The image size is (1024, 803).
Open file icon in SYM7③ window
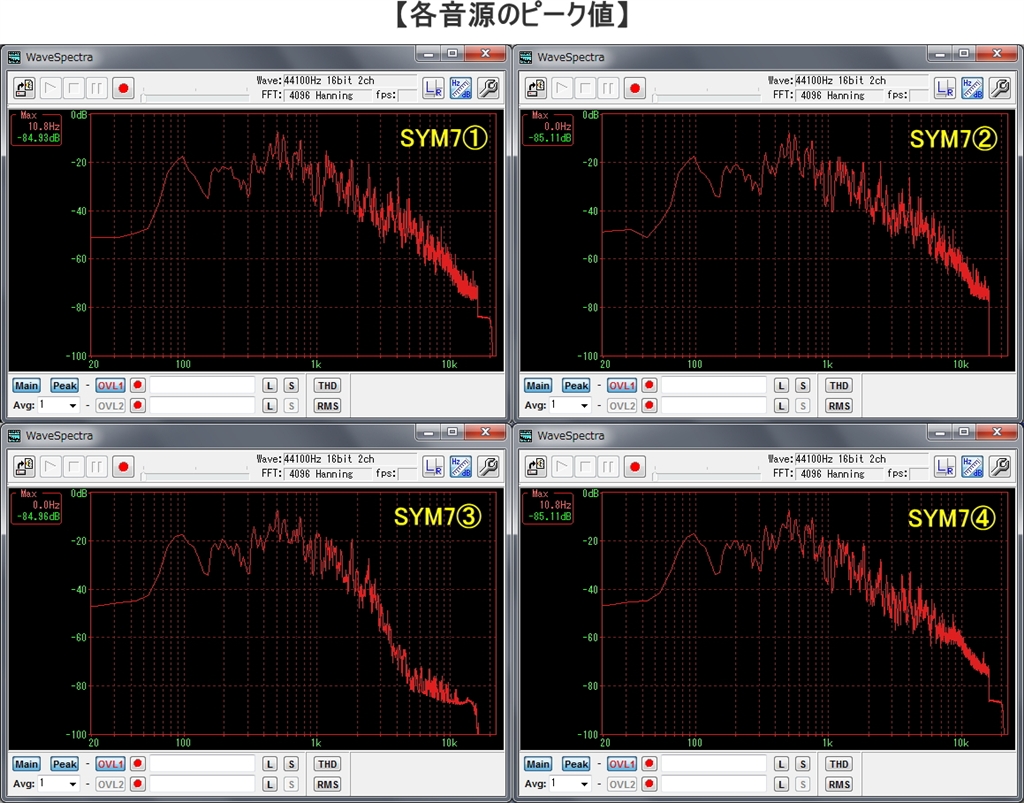click(x=24, y=467)
